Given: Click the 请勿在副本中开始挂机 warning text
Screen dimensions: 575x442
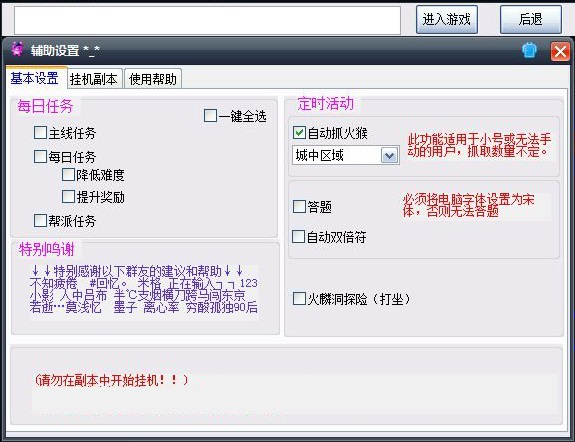Looking at the screenshot, I should click(111, 380).
